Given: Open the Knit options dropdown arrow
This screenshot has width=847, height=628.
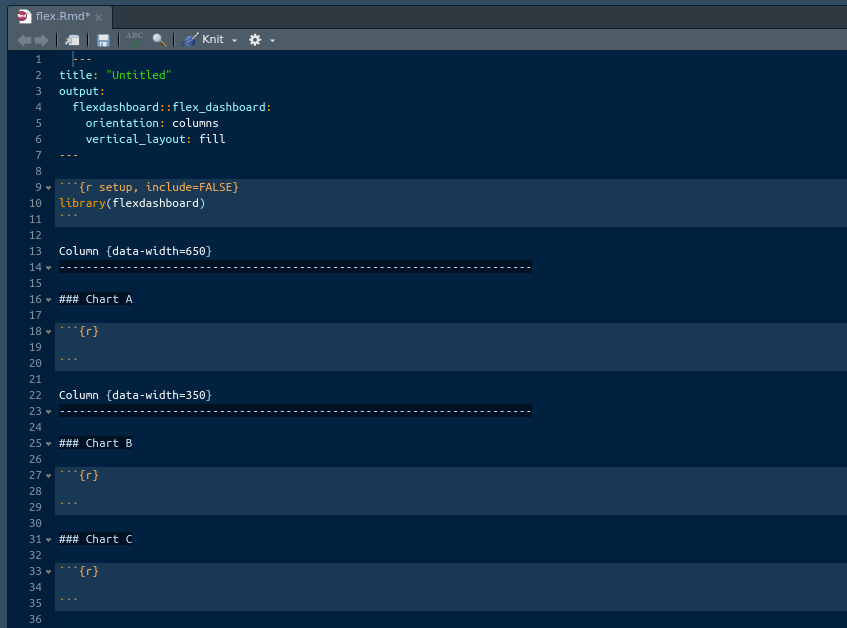Looking at the screenshot, I should (234, 40).
